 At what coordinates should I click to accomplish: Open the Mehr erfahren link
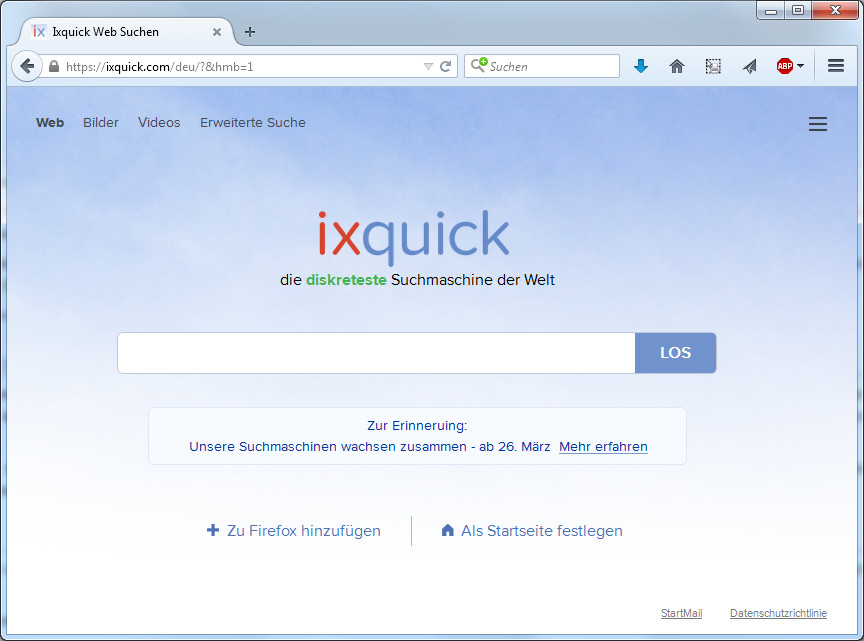pyautogui.click(x=603, y=447)
